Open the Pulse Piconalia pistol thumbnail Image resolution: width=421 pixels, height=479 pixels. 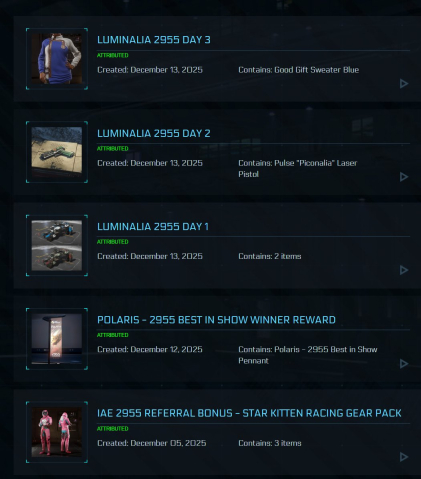click(57, 152)
